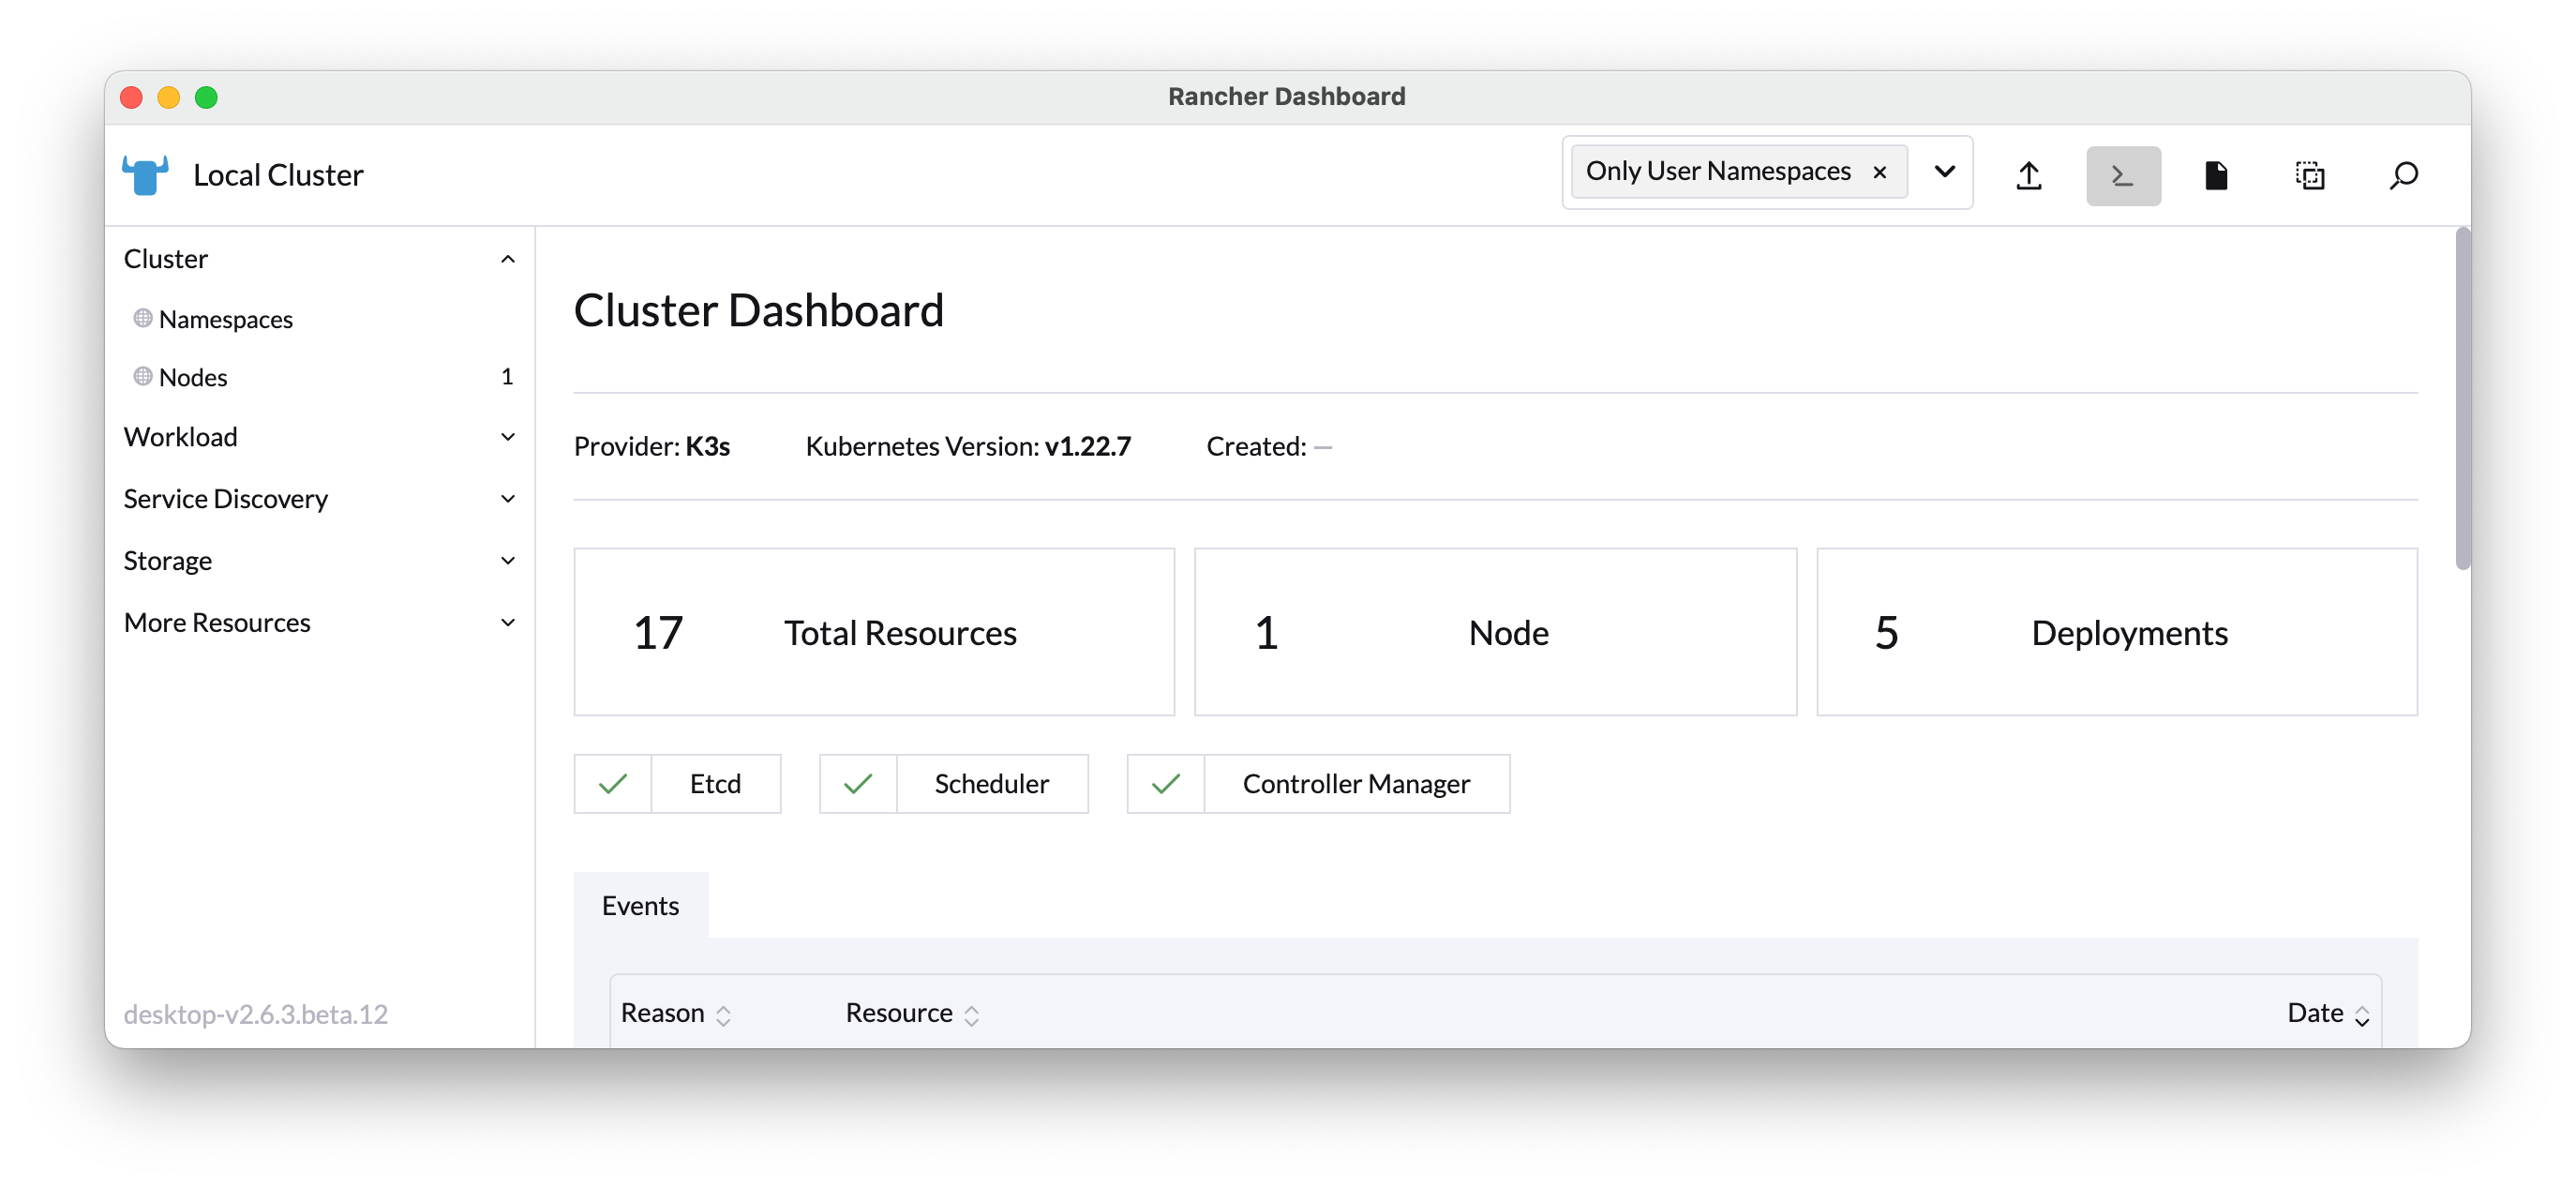The image size is (2576, 1187).
Task: Open the kubectl shell terminal icon
Action: (2122, 176)
